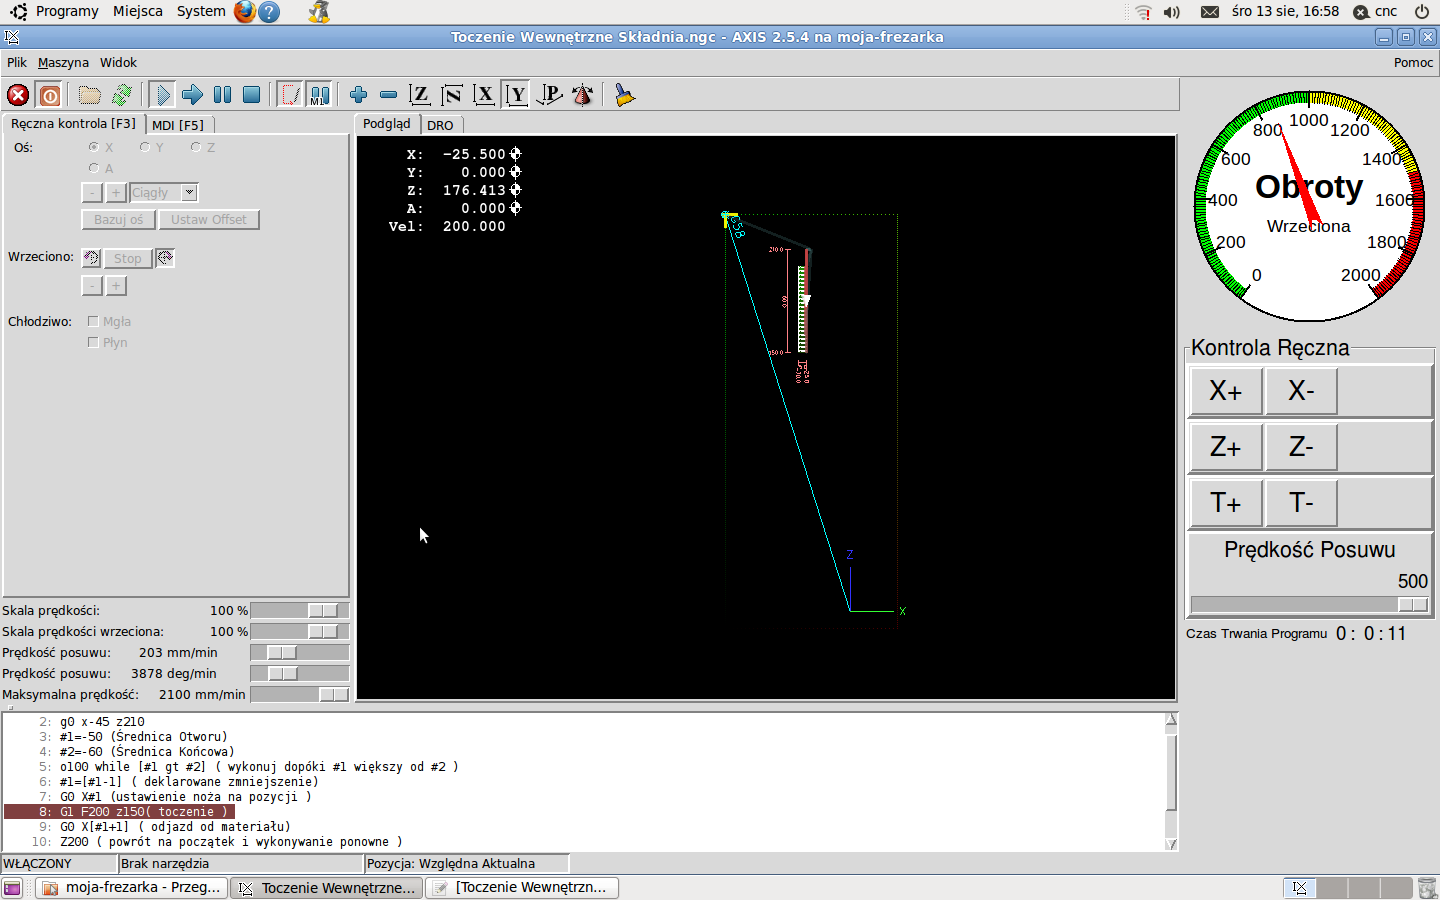Turn spindle clockwise icon
The image size is (1440, 900).
pos(165,258)
